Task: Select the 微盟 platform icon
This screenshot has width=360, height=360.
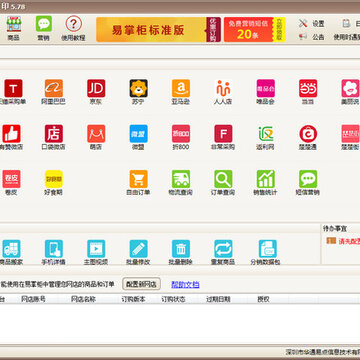Action: click(x=138, y=134)
